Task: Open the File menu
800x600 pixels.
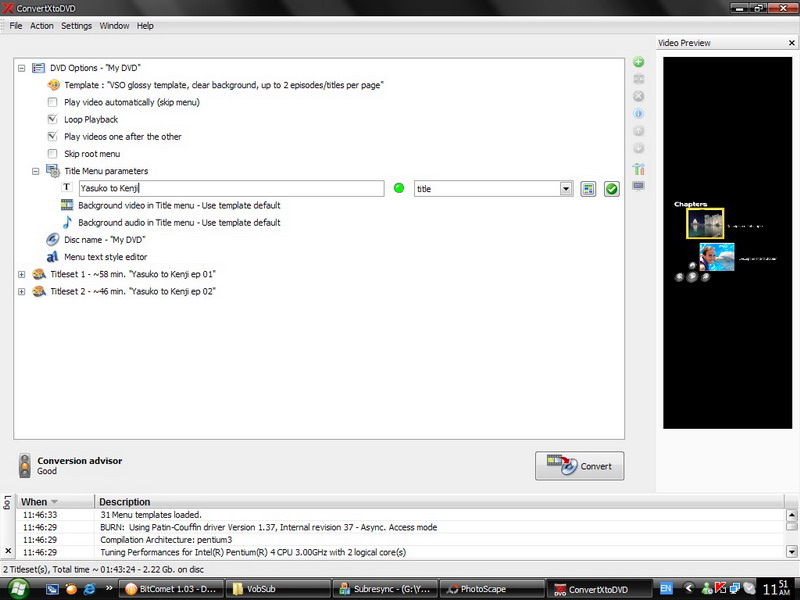Action: point(16,26)
